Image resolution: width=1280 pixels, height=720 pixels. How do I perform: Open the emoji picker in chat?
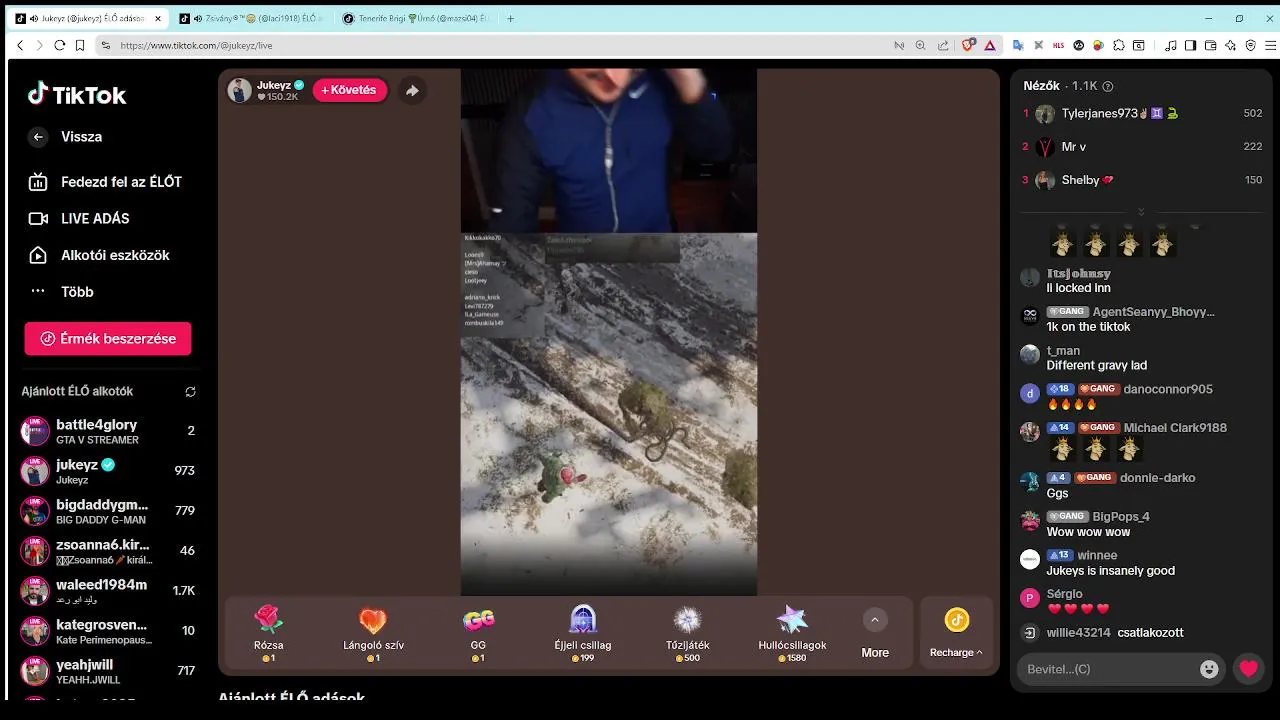tap(1209, 669)
